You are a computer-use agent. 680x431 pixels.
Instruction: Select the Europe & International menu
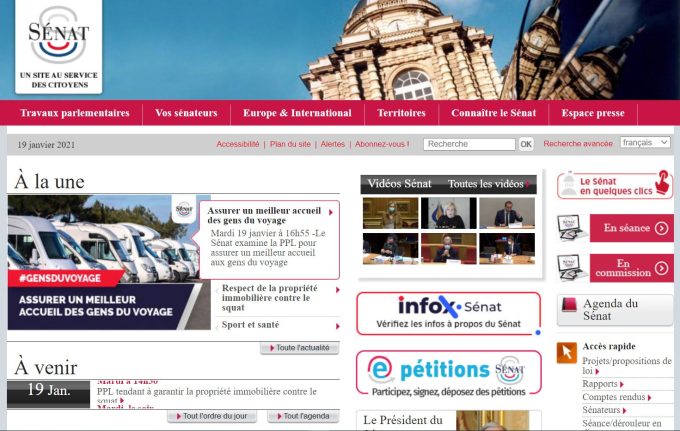coord(297,113)
